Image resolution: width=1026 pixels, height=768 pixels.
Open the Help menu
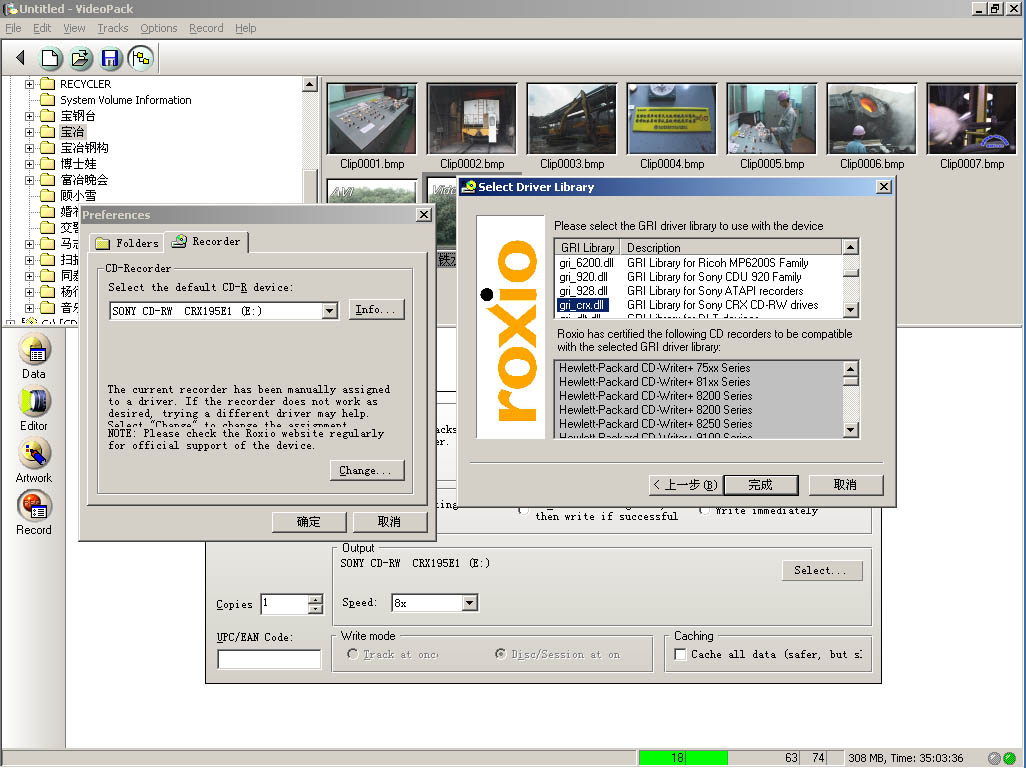[245, 28]
